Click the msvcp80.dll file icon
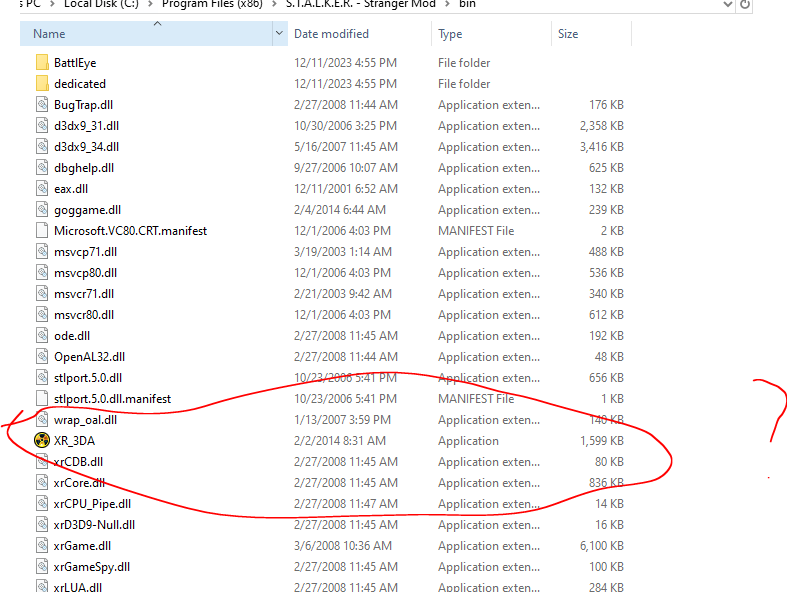The width and height of the screenshot is (787, 602). 43,273
